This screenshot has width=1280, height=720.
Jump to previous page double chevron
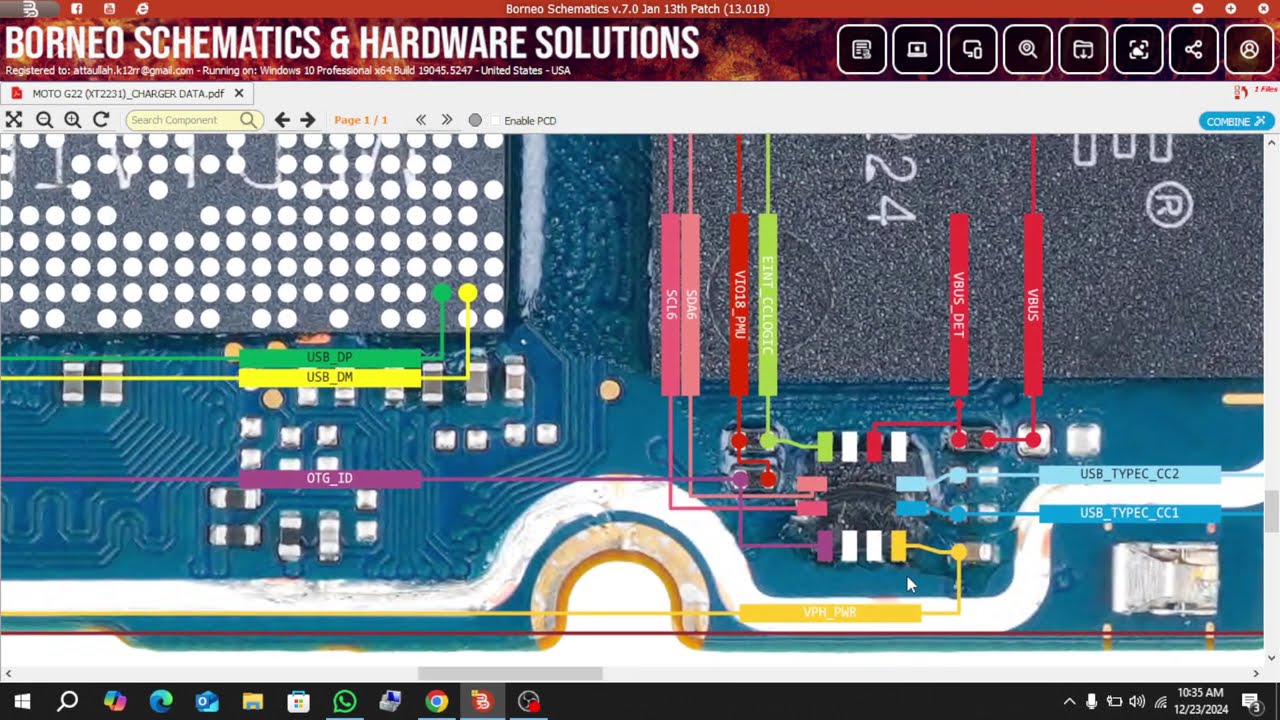tap(421, 120)
